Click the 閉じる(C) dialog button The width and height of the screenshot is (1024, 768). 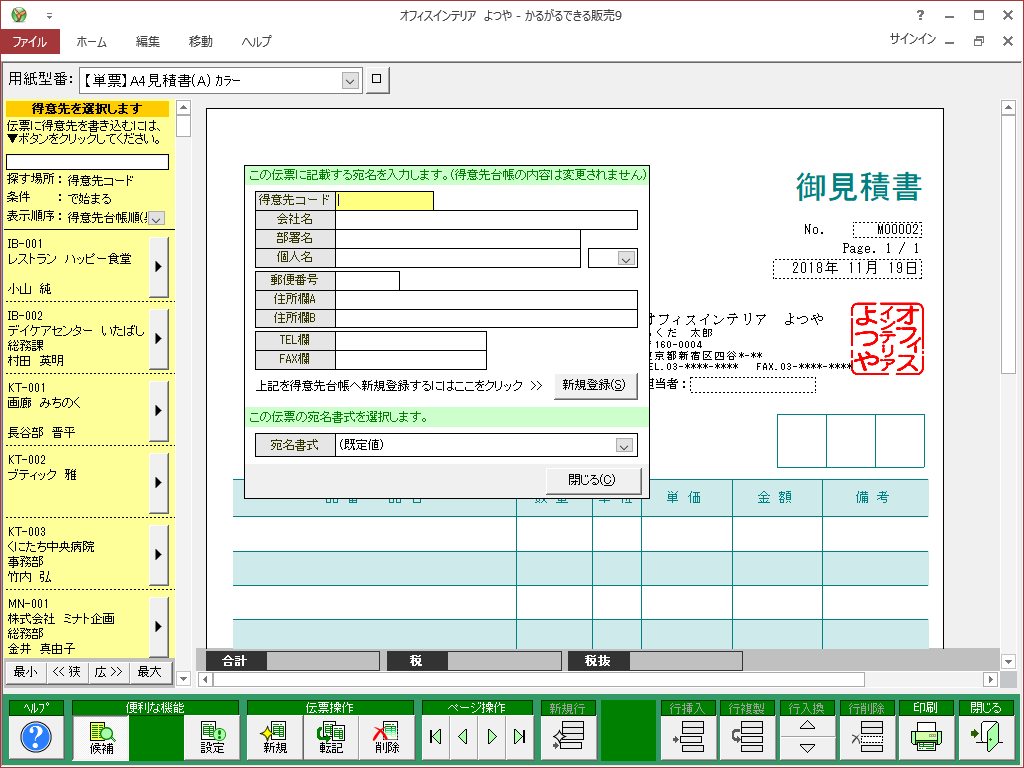pos(593,480)
